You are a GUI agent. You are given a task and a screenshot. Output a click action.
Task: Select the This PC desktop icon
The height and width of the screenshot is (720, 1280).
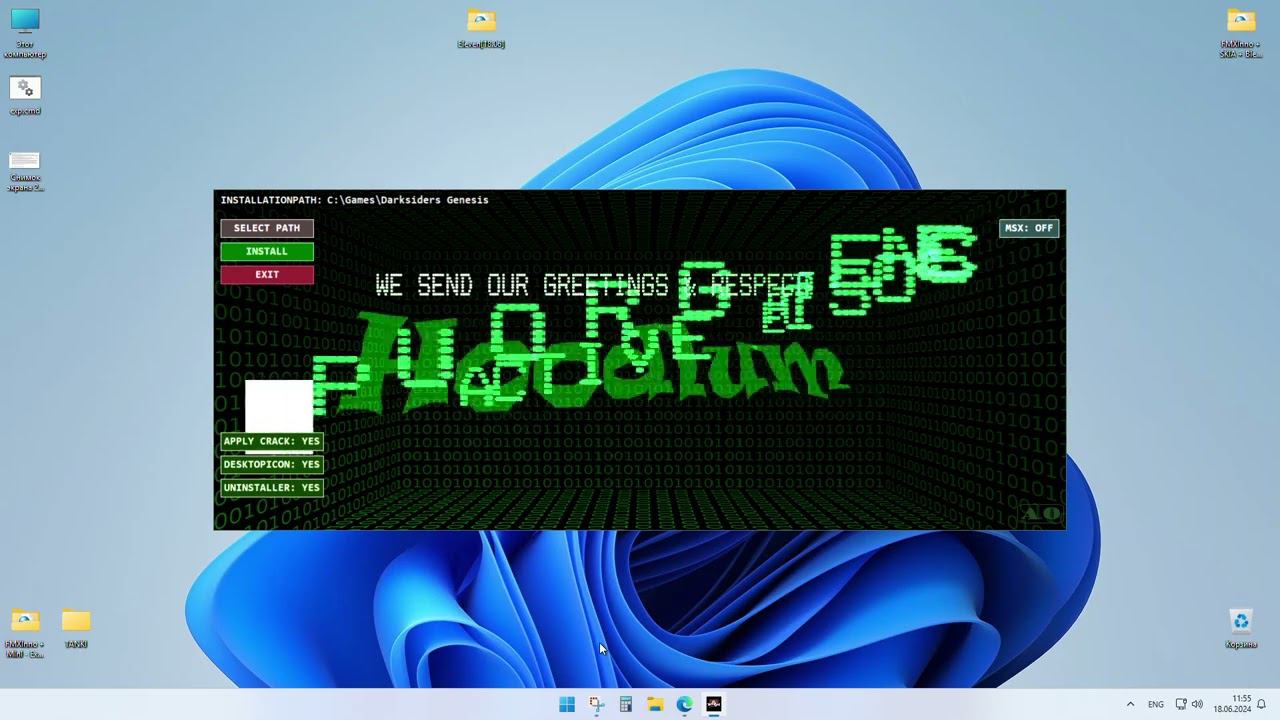[x=25, y=33]
